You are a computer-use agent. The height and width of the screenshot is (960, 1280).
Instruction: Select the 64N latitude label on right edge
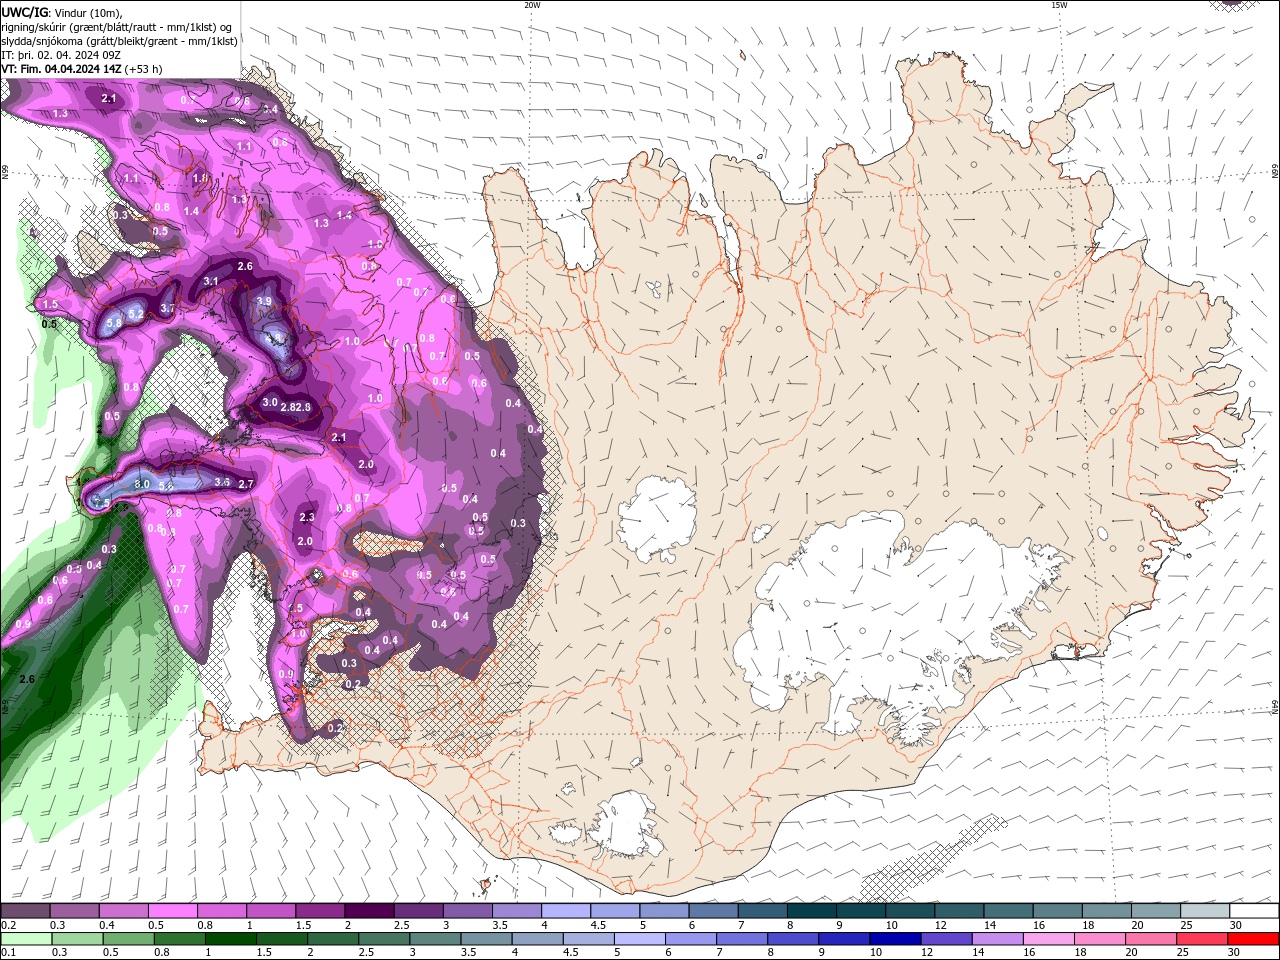coord(1275,707)
